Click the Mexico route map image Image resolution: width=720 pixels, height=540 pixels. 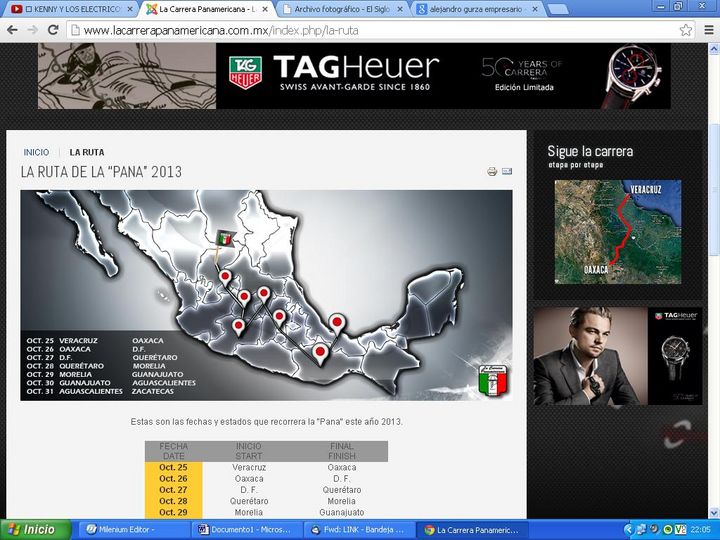266,295
